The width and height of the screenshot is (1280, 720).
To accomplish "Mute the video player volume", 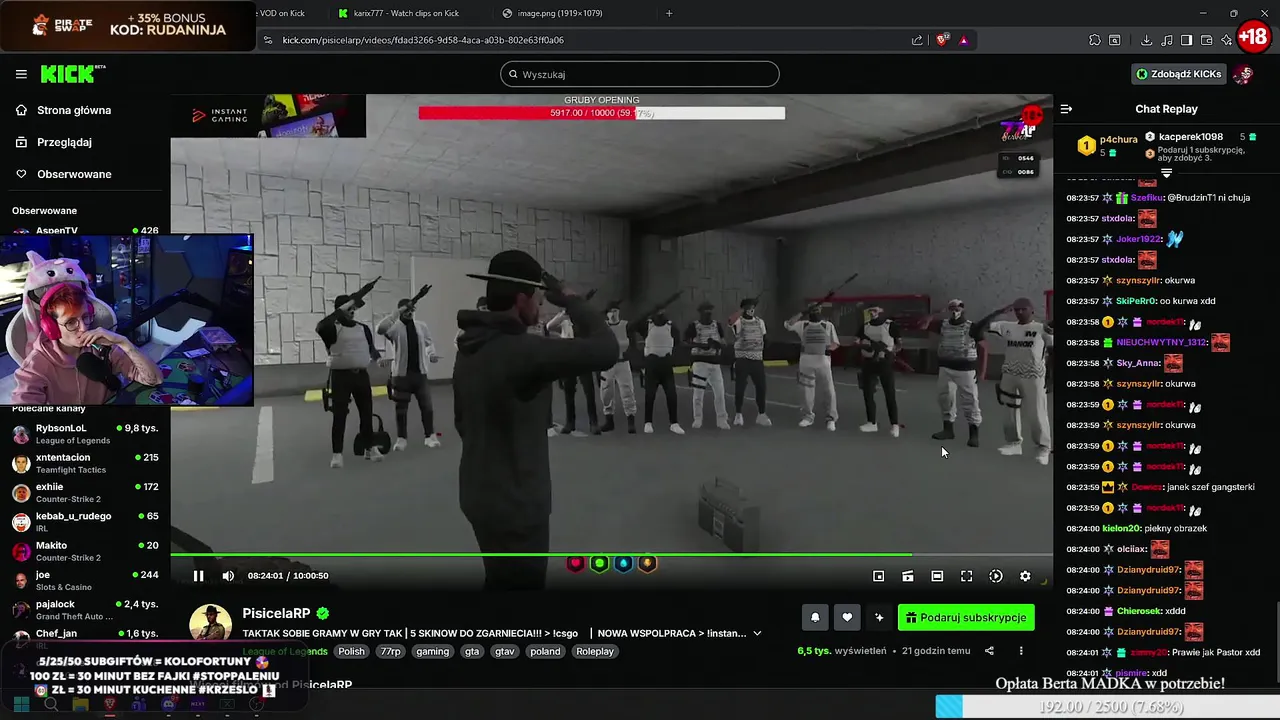I will tap(228, 576).
